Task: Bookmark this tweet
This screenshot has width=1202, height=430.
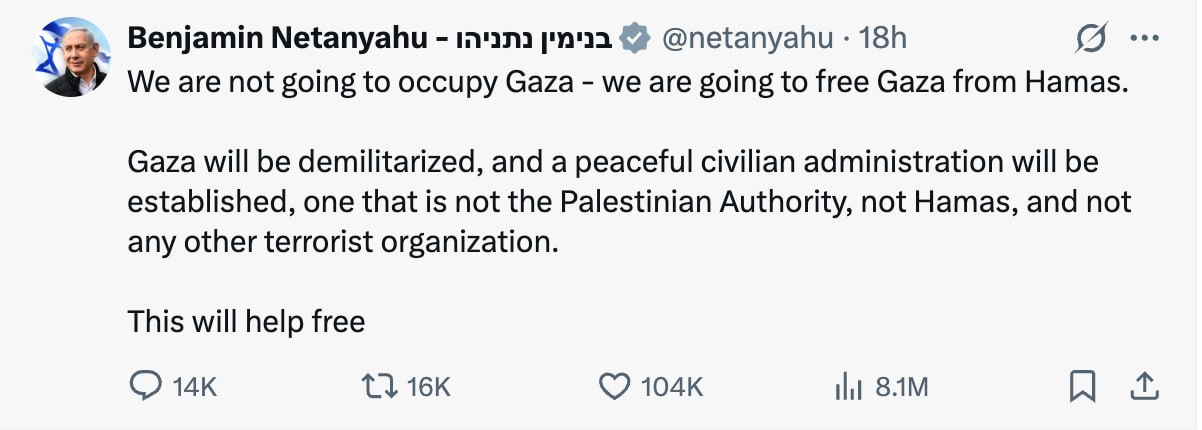Action: coord(1083,386)
